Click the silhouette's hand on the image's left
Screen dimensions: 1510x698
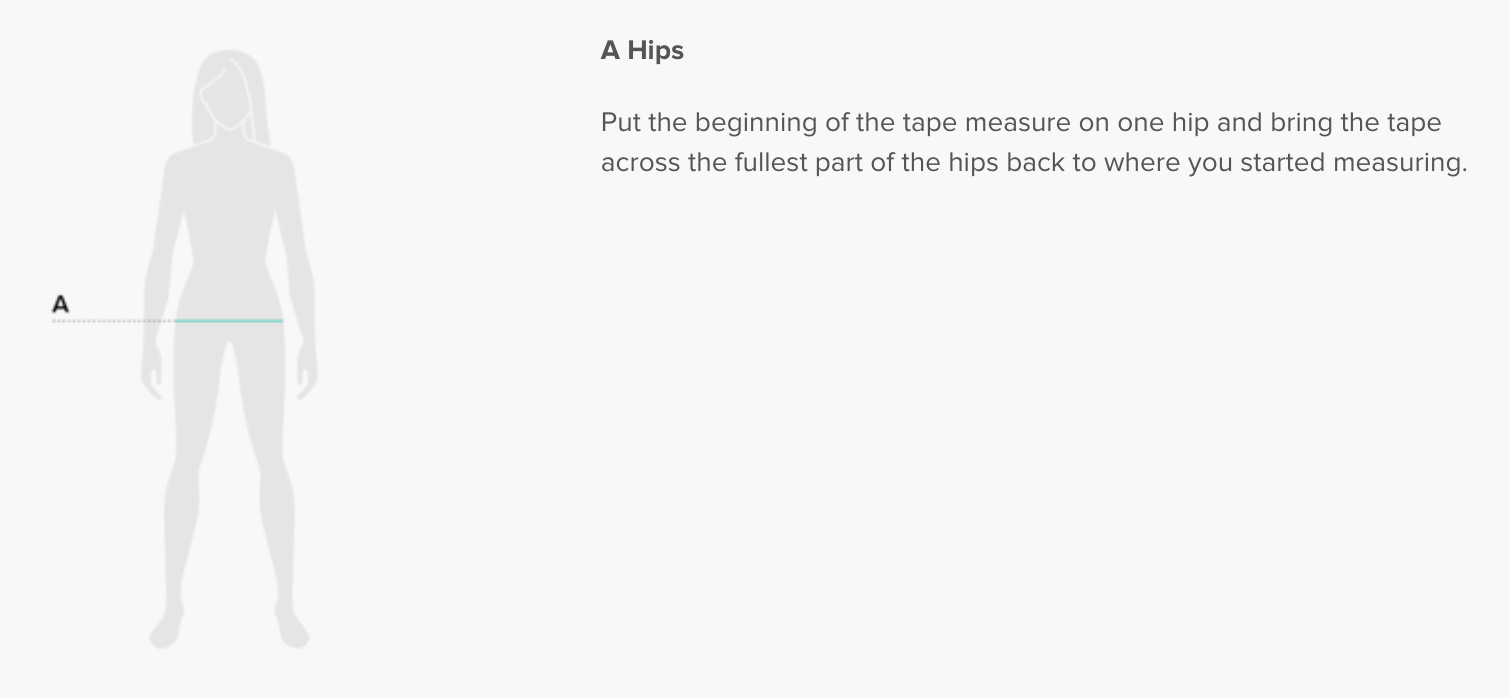point(153,375)
